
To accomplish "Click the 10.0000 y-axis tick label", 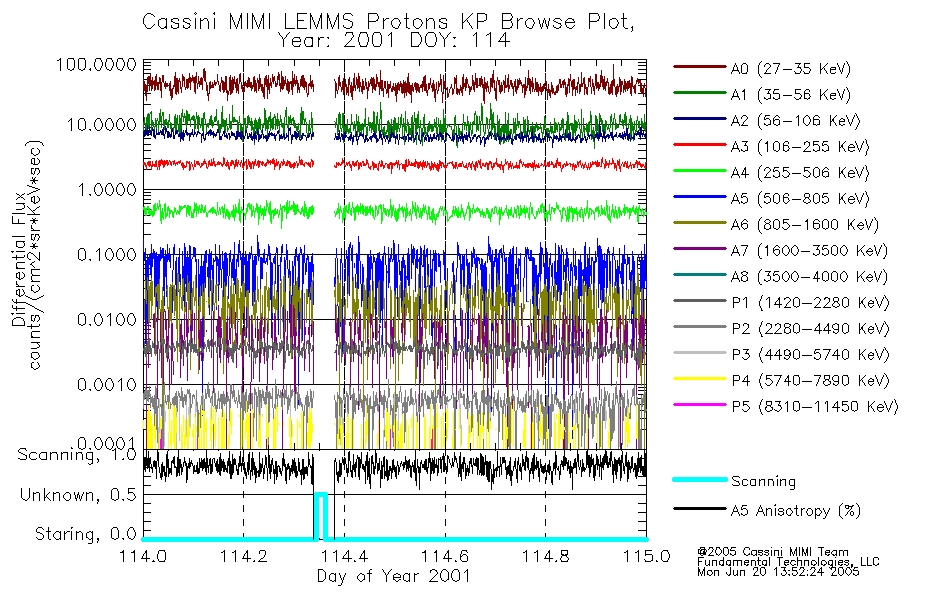I will pos(101,125).
